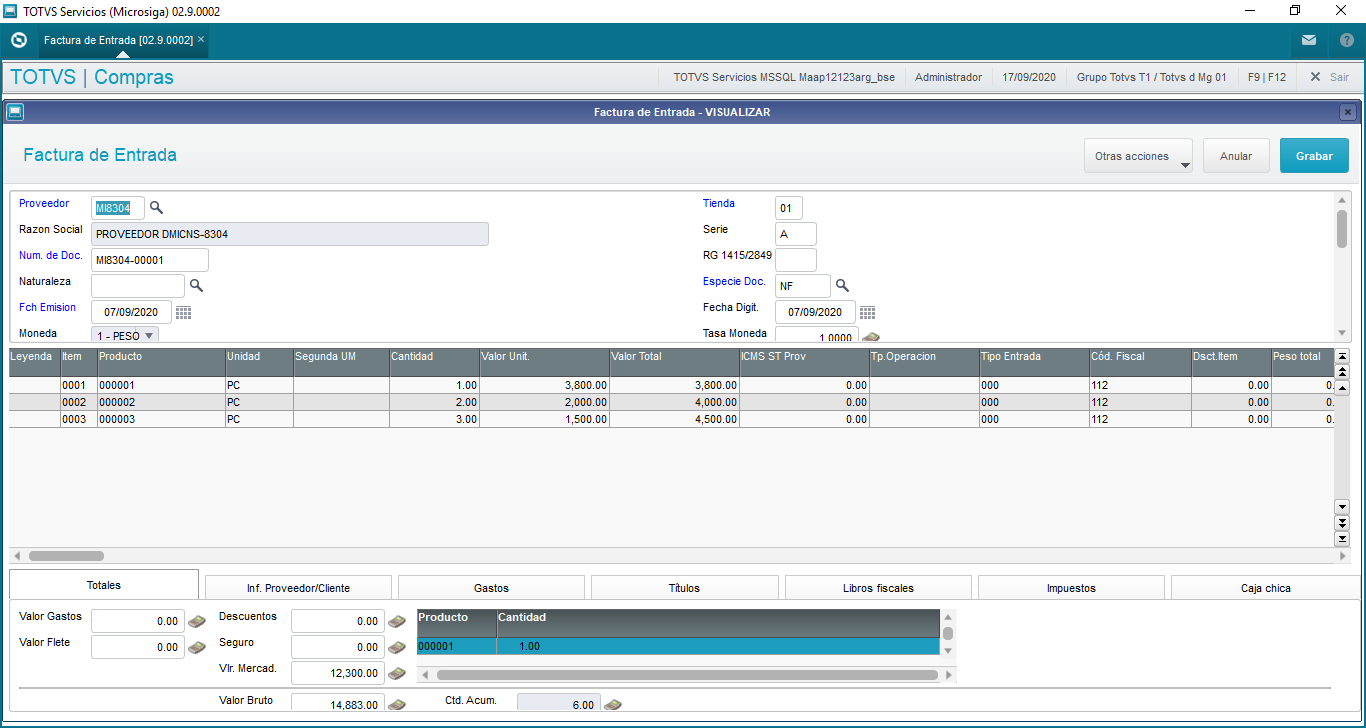Viewport: 1366px width, 728px height.
Task: Click the Num. de Doc. field
Action: coord(150,260)
